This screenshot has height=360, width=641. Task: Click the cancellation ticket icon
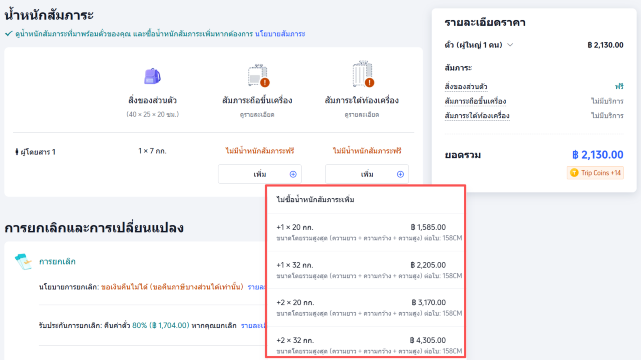[x=23, y=262]
